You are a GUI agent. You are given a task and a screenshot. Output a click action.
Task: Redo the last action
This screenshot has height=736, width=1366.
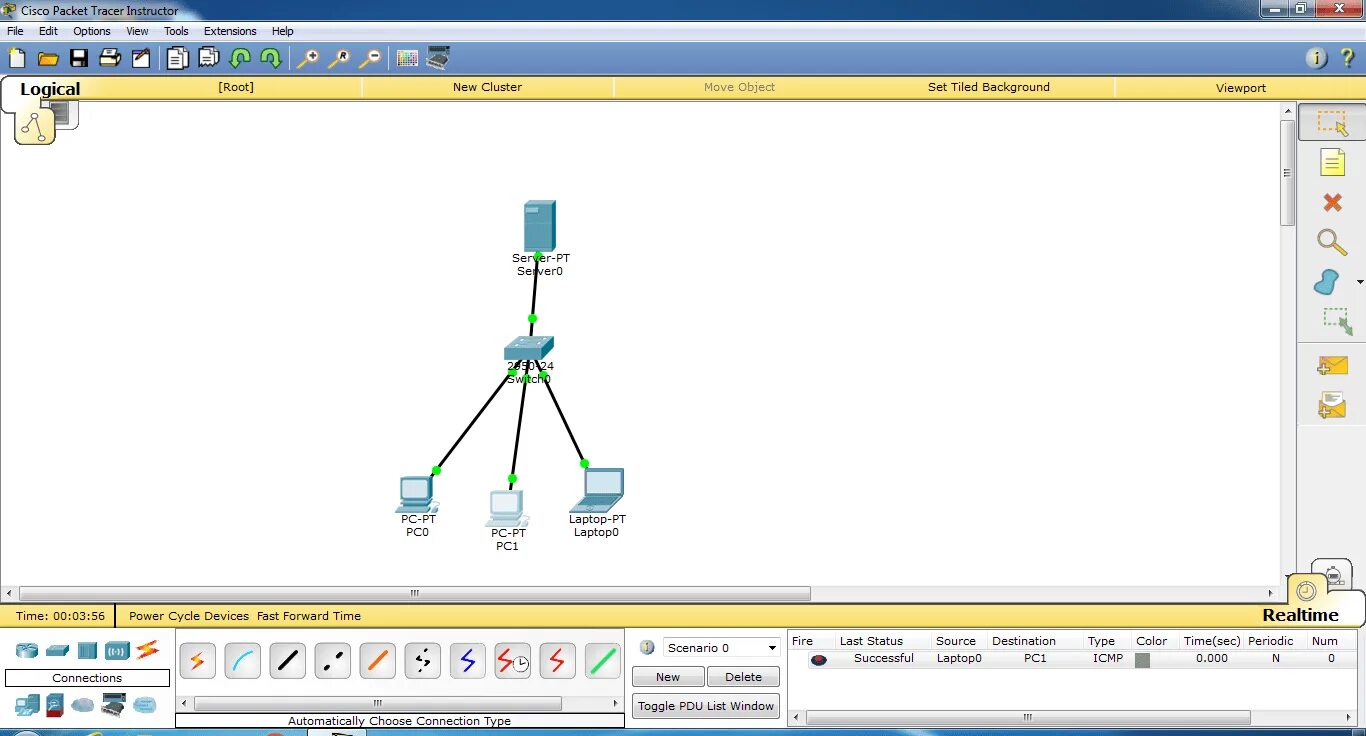[x=271, y=58]
